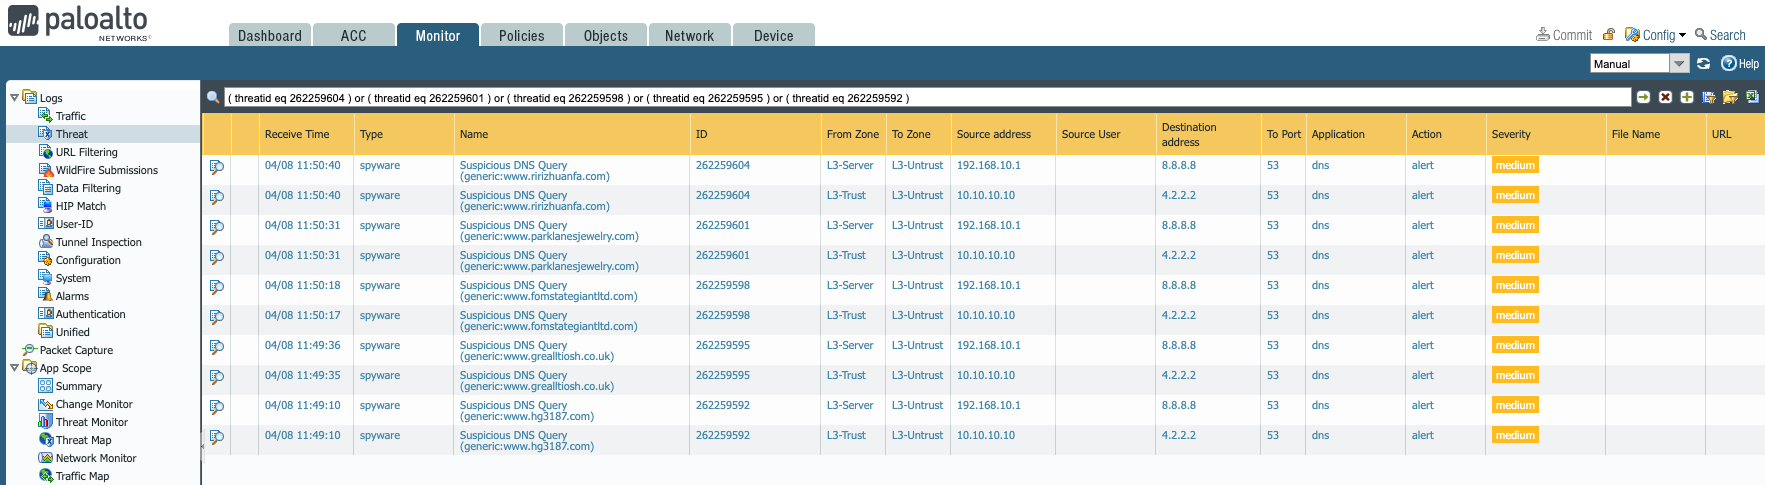Select the Monitor tab
1765x485 pixels.
click(438, 35)
